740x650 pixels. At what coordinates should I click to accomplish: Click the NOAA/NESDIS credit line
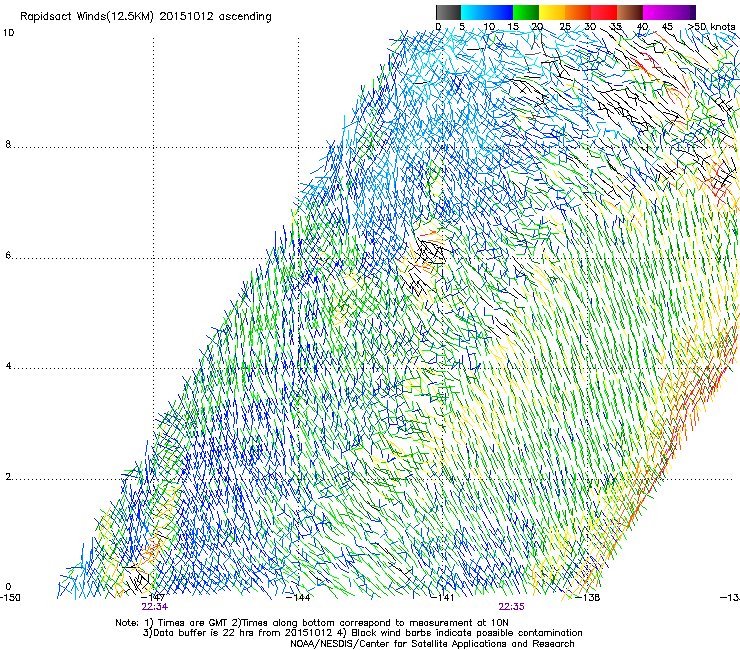[432, 644]
